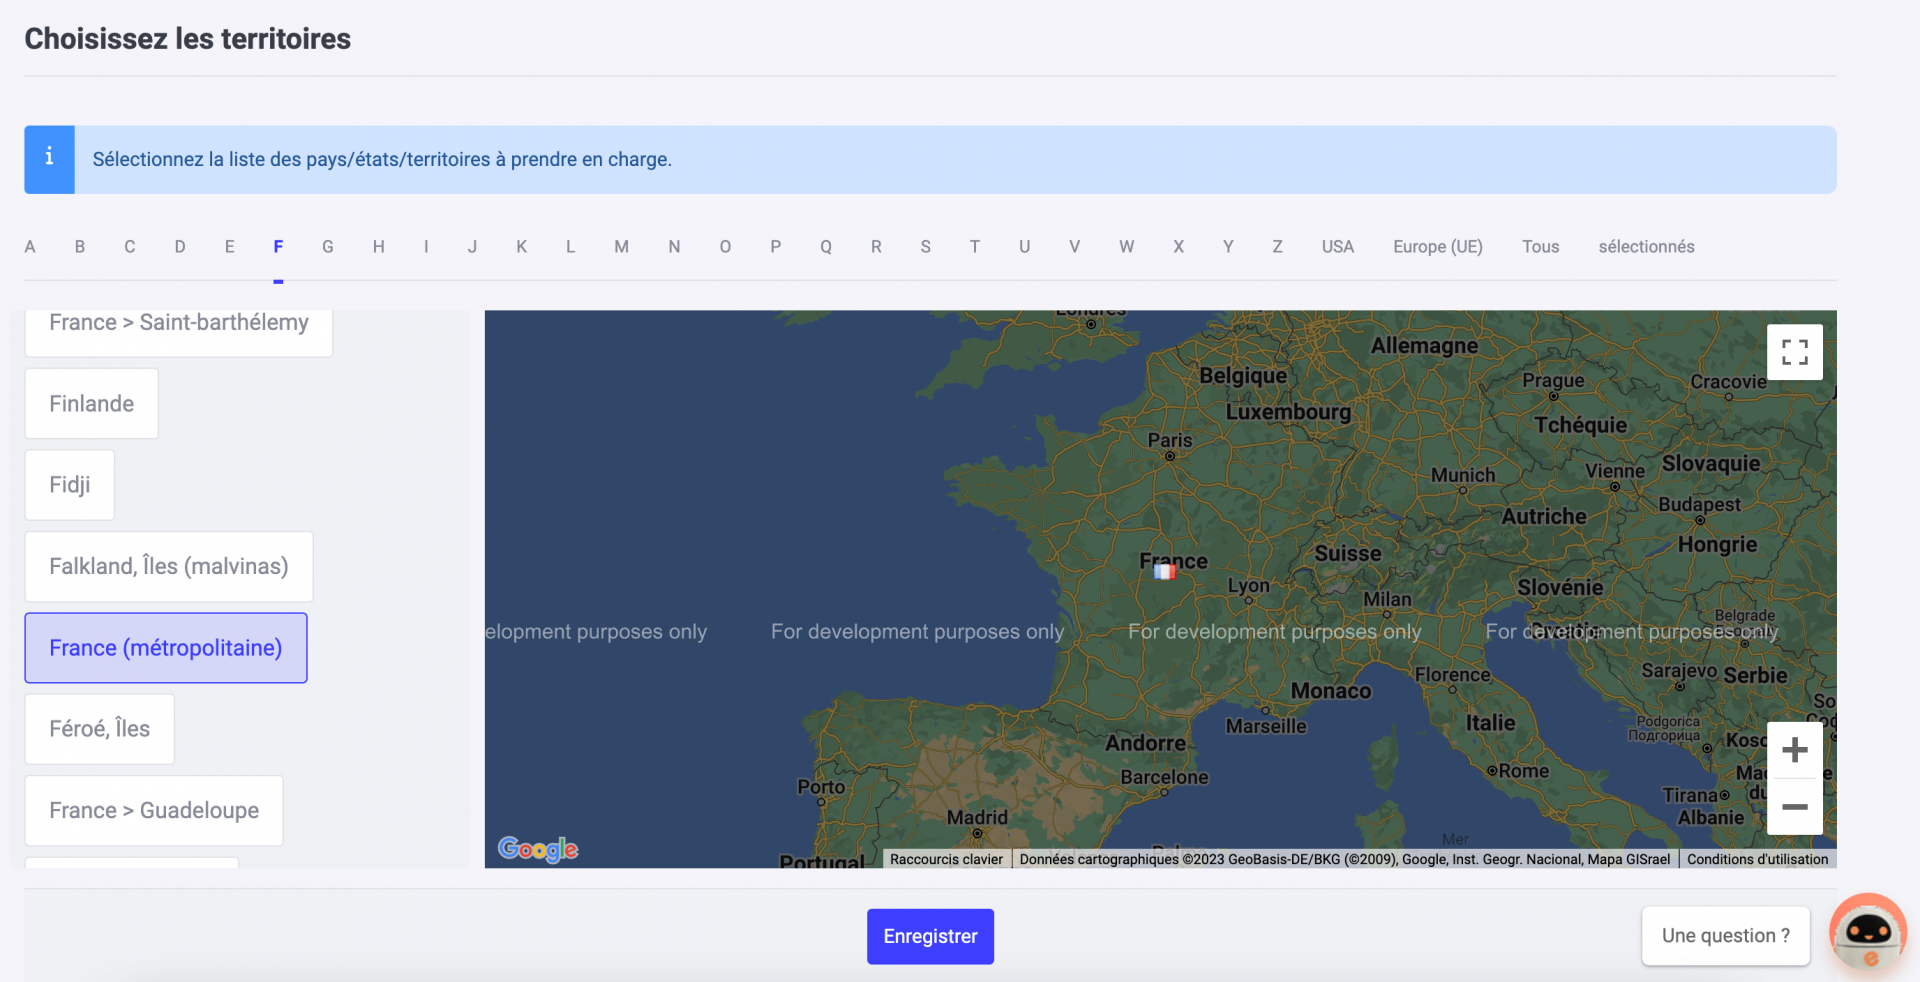
Task: Open the Europe (UE) filter tab
Action: pyautogui.click(x=1437, y=246)
